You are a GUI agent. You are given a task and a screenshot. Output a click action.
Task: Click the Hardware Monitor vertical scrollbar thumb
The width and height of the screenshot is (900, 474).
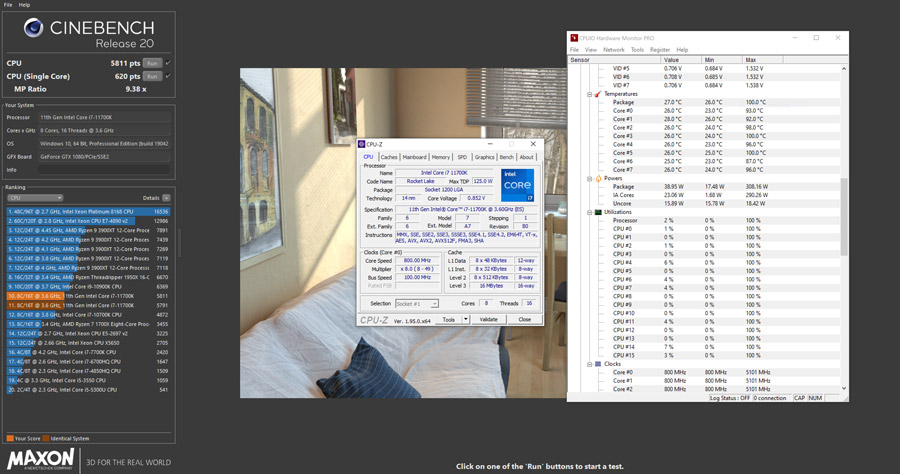(844, 216)
